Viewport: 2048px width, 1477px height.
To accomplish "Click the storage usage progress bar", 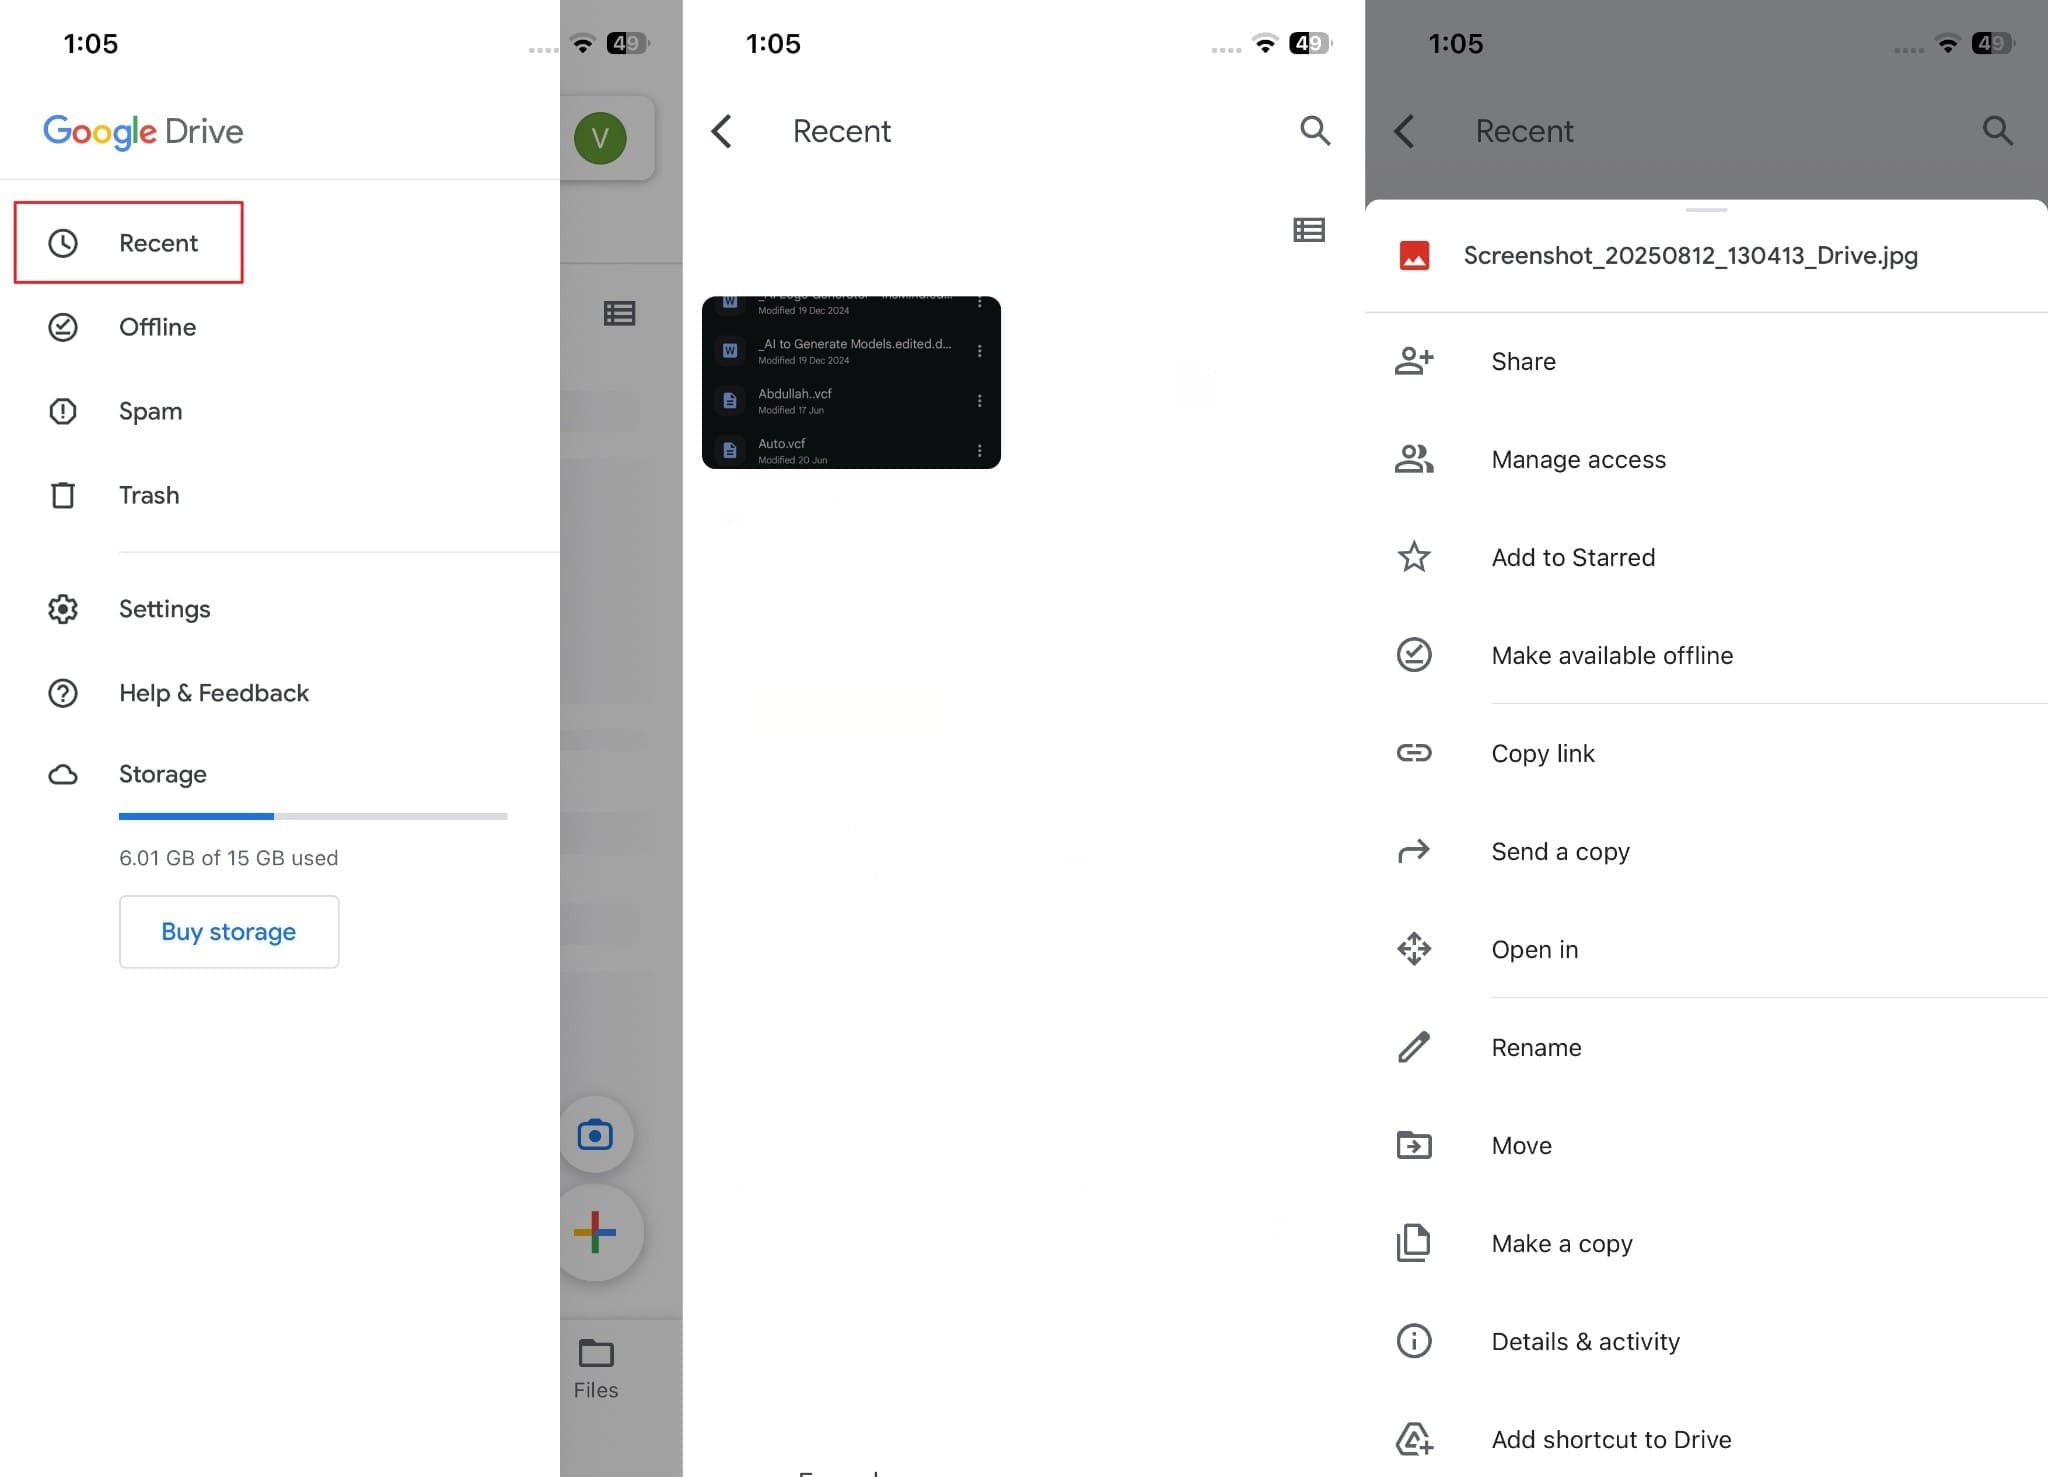I will coord(313,816).
